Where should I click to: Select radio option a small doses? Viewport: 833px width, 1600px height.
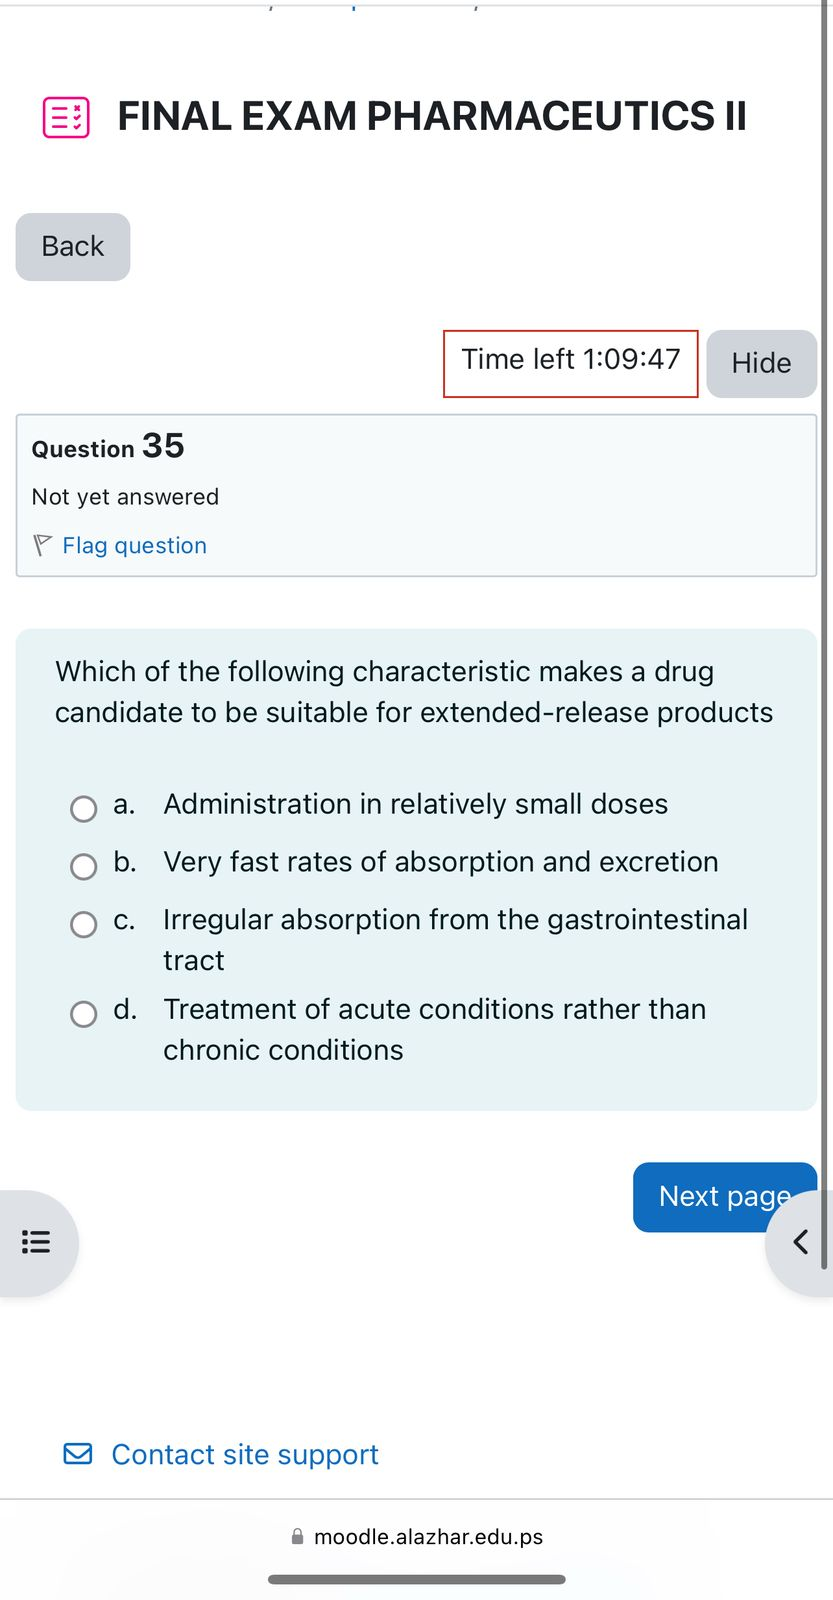(84, 808)
